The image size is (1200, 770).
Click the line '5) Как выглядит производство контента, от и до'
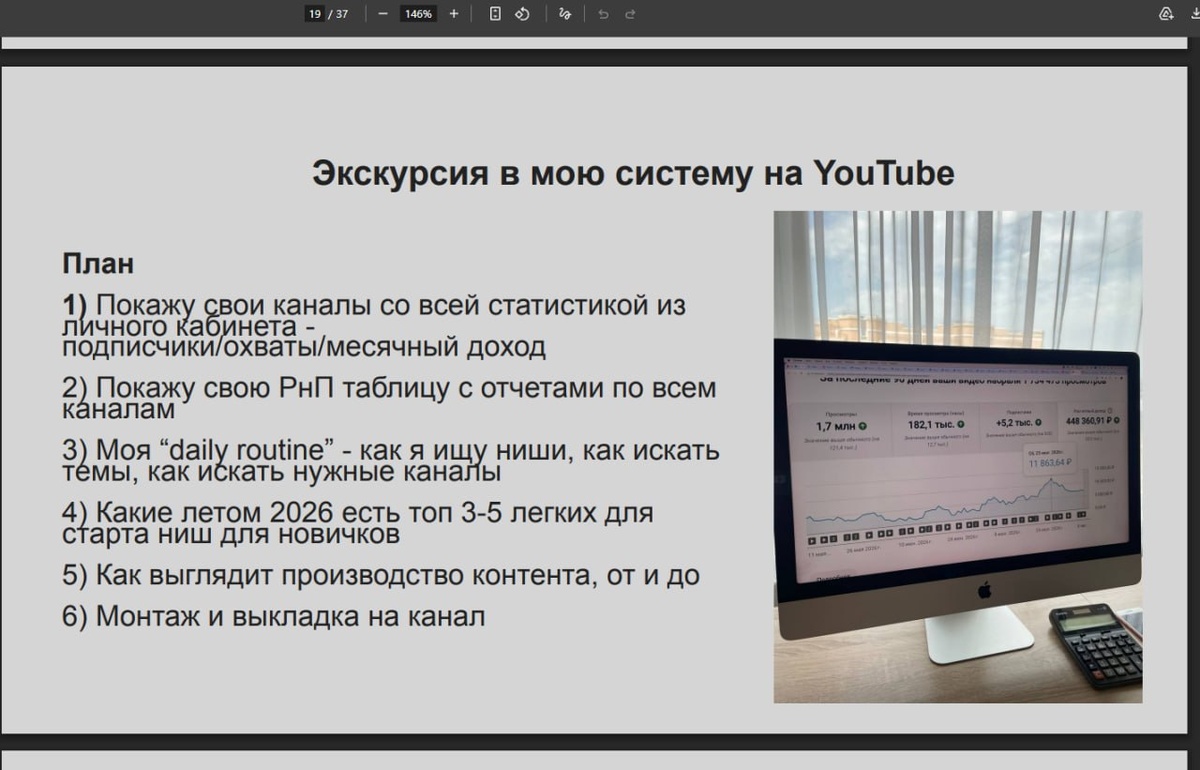[381, 576]
